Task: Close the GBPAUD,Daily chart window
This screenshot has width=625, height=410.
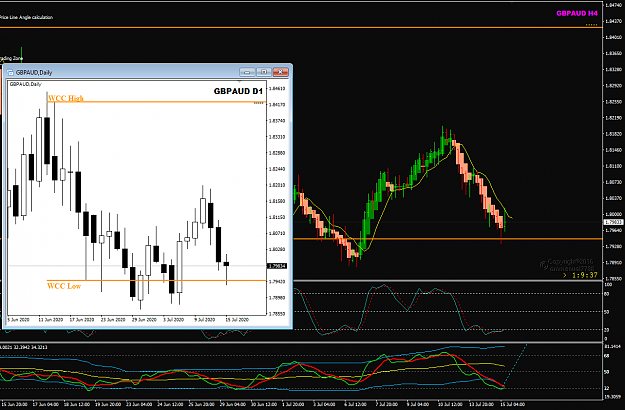Action: point(281,72)
